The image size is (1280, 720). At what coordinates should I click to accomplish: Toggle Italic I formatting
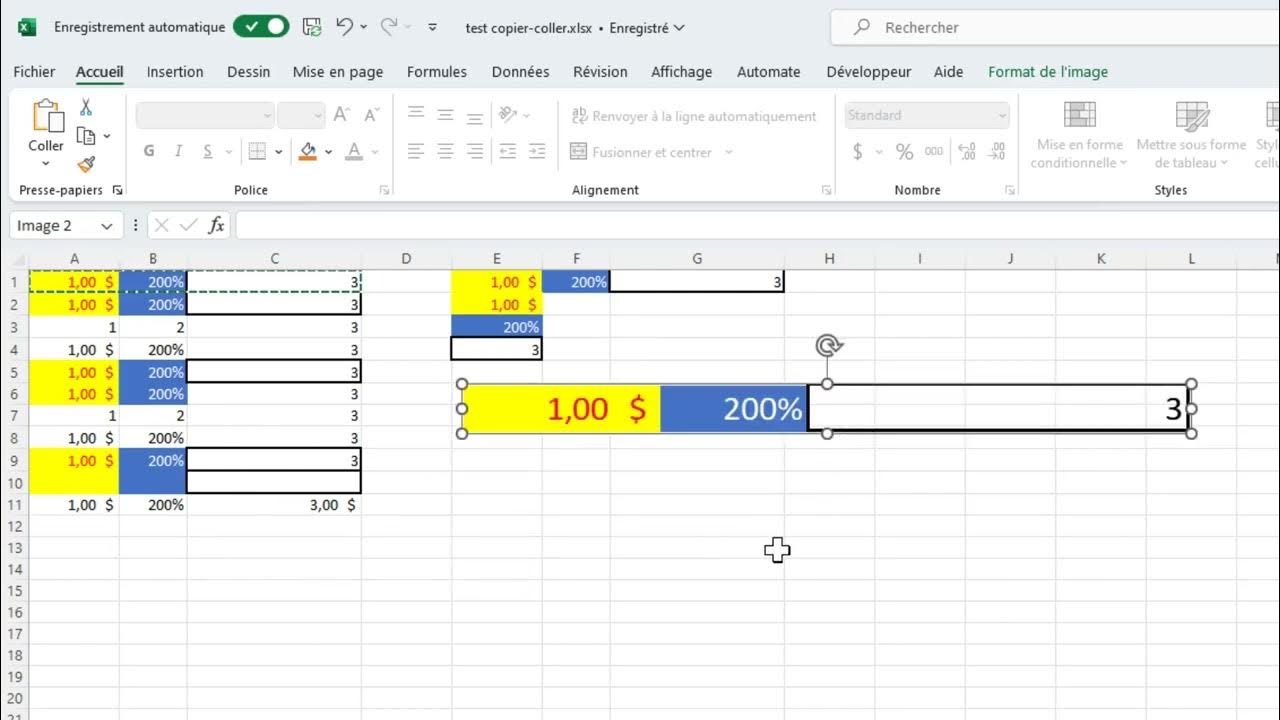tap(178, 152)
